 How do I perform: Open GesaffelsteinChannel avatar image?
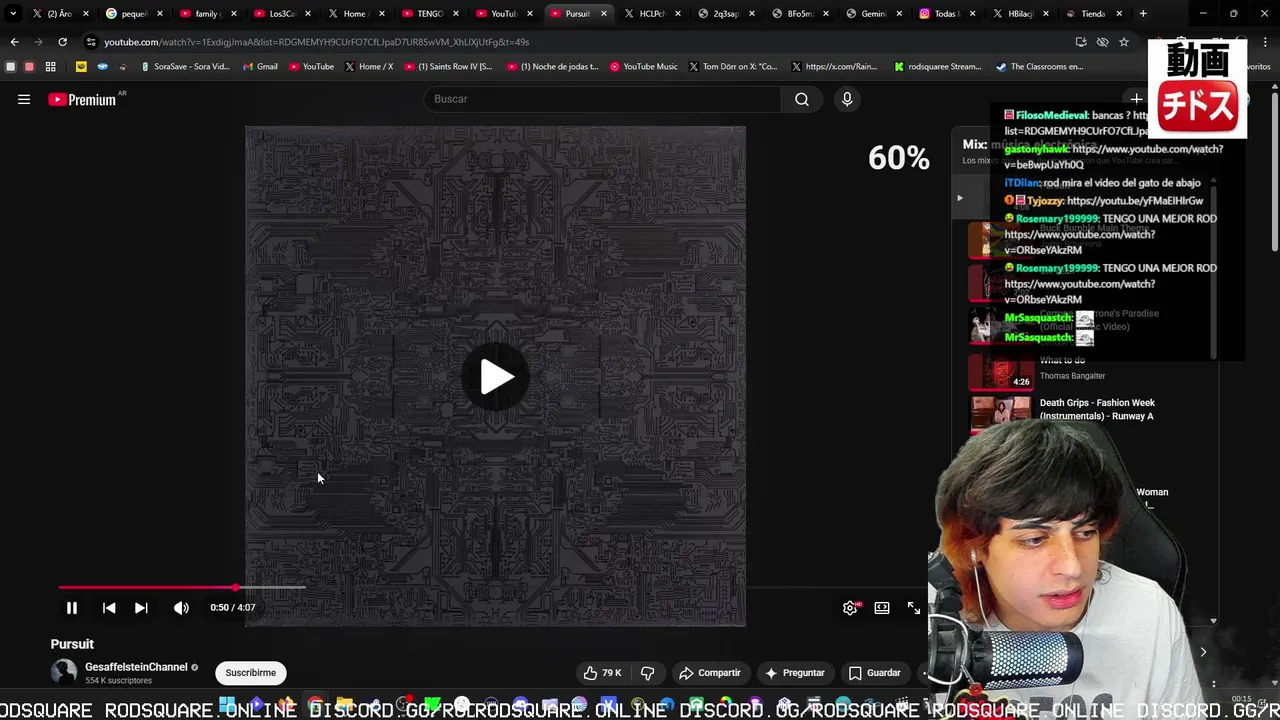64,672
